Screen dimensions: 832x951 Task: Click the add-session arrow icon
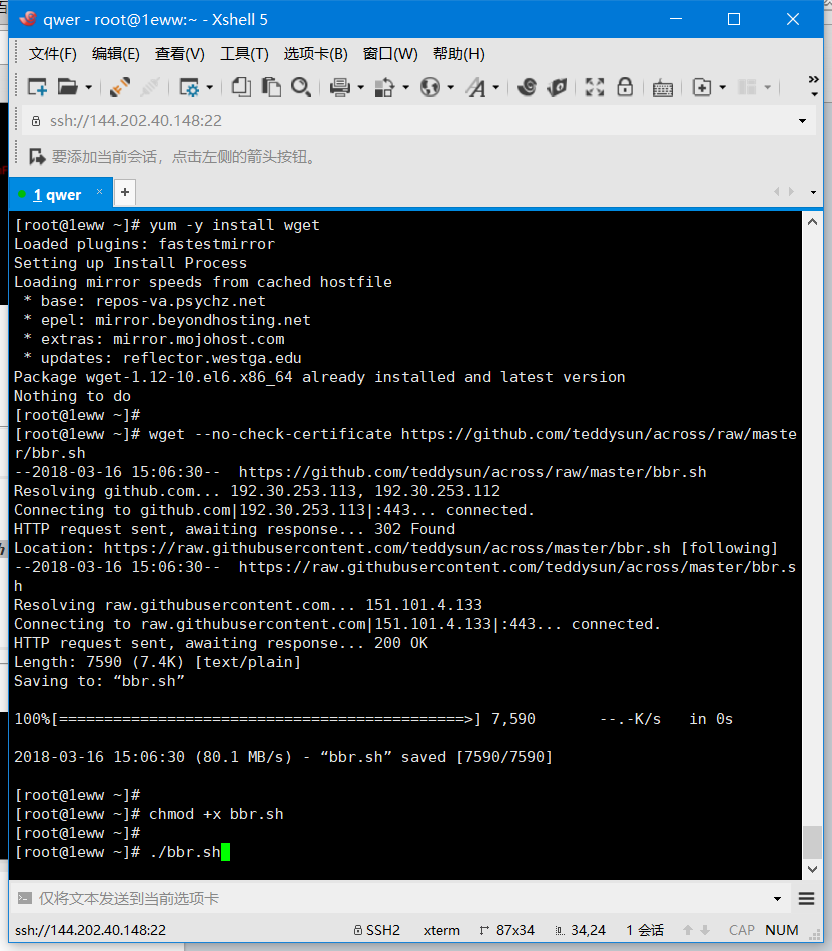[x=37, y=157]
